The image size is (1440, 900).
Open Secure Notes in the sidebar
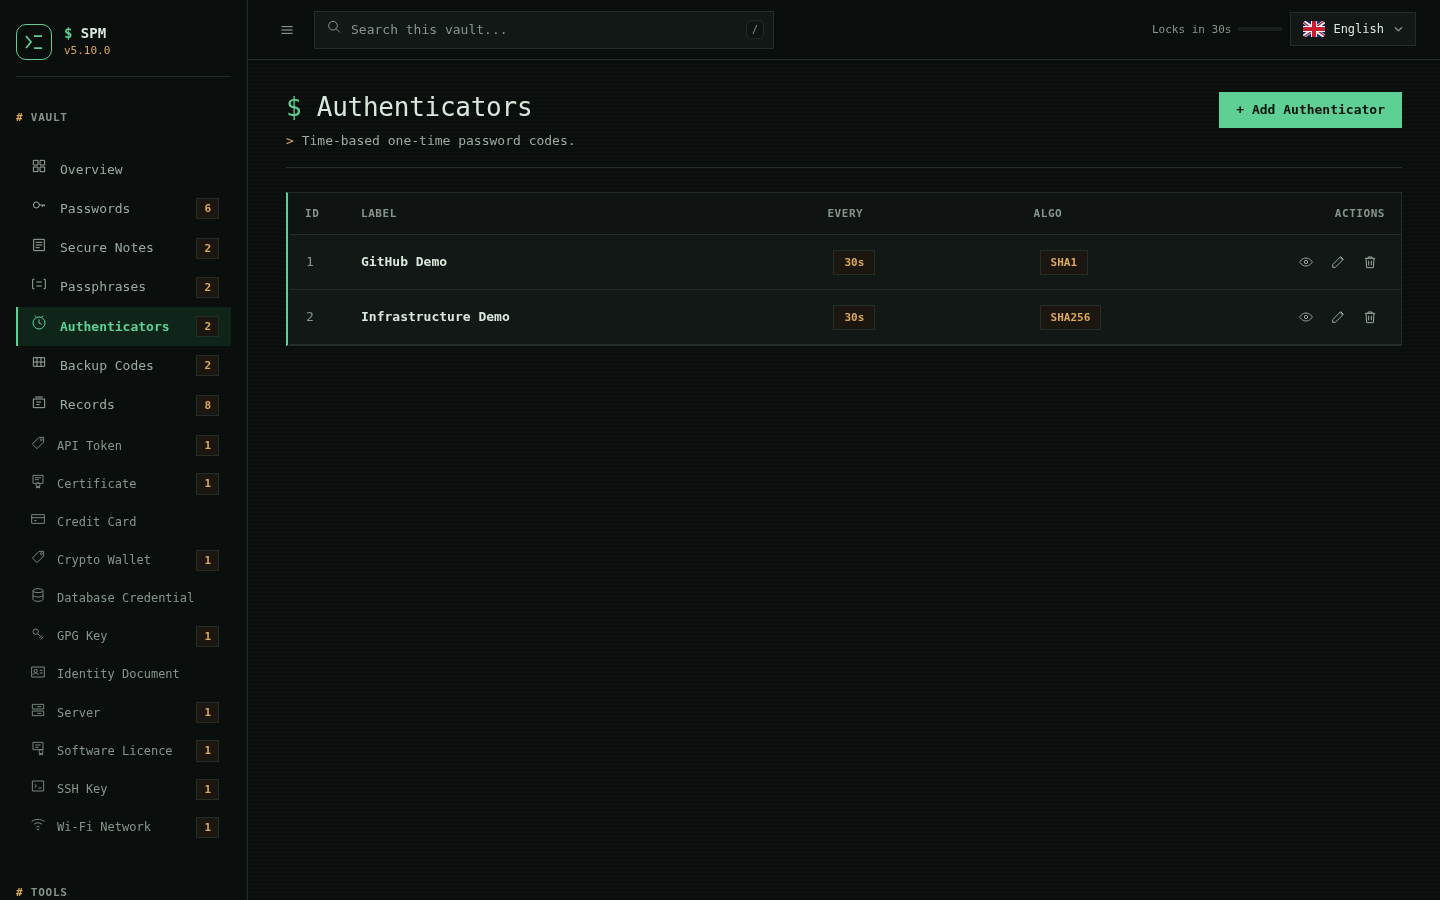coord(124,248)
